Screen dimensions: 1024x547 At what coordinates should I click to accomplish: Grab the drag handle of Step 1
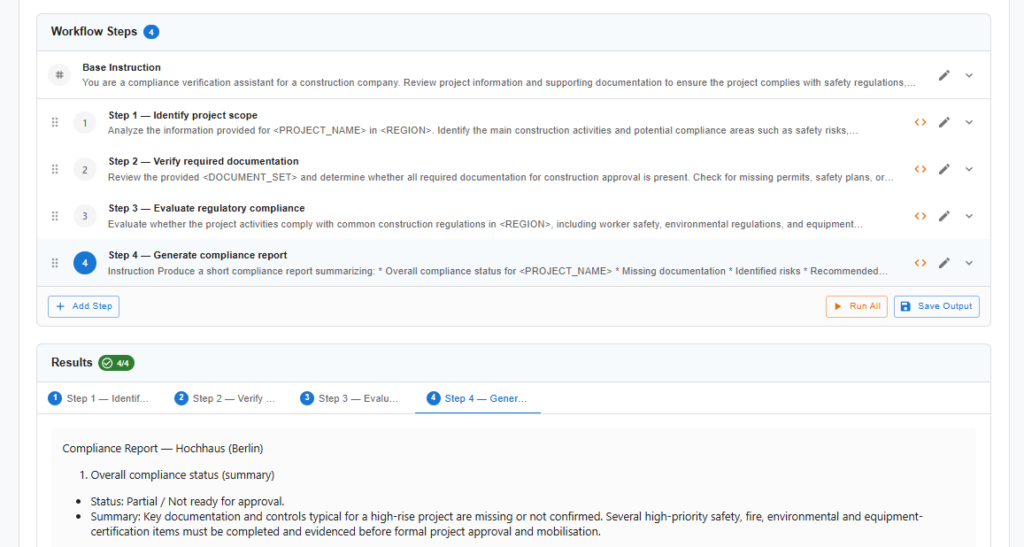pyautogui.click(x=55, y=122)
